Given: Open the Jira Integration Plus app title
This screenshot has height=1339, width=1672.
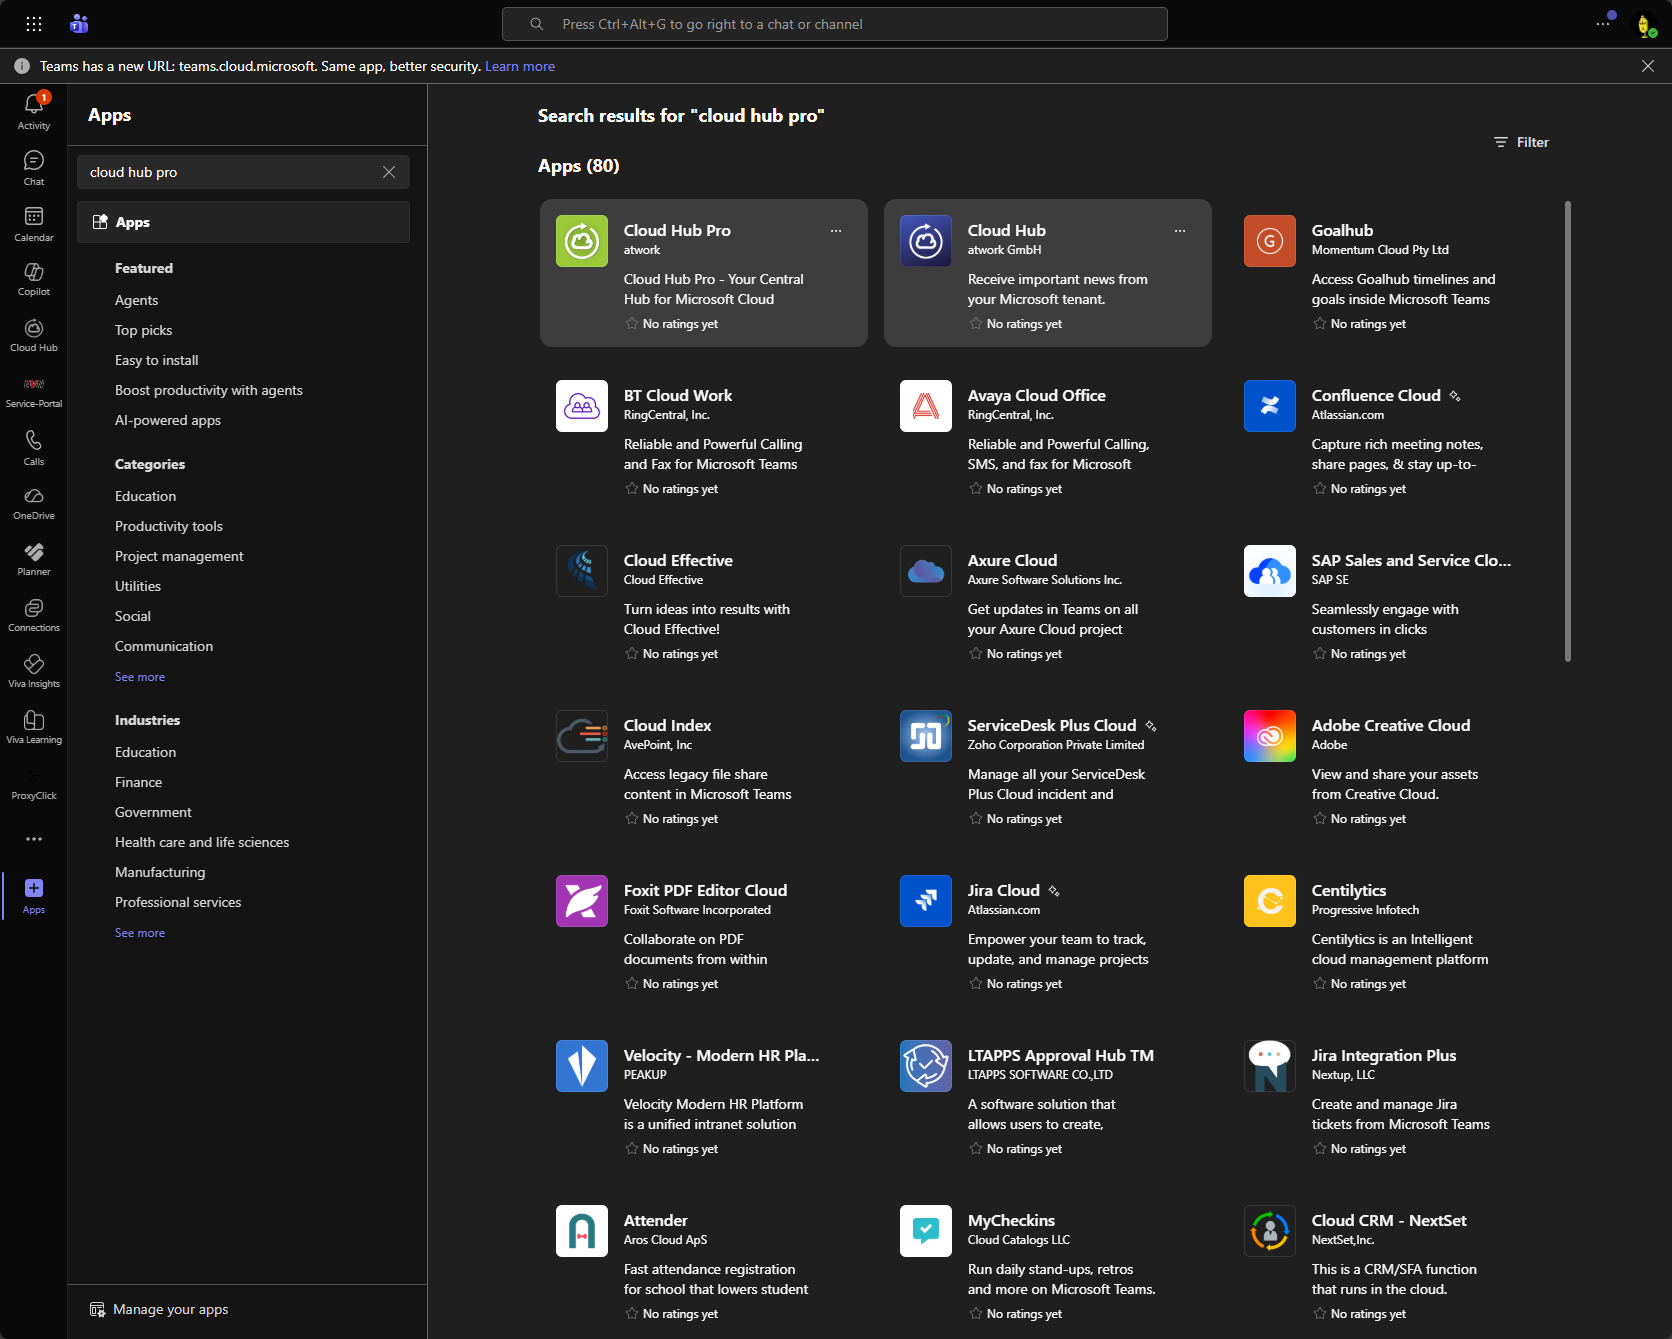Looking at the screenshot, I should tap(1384, 1056).
